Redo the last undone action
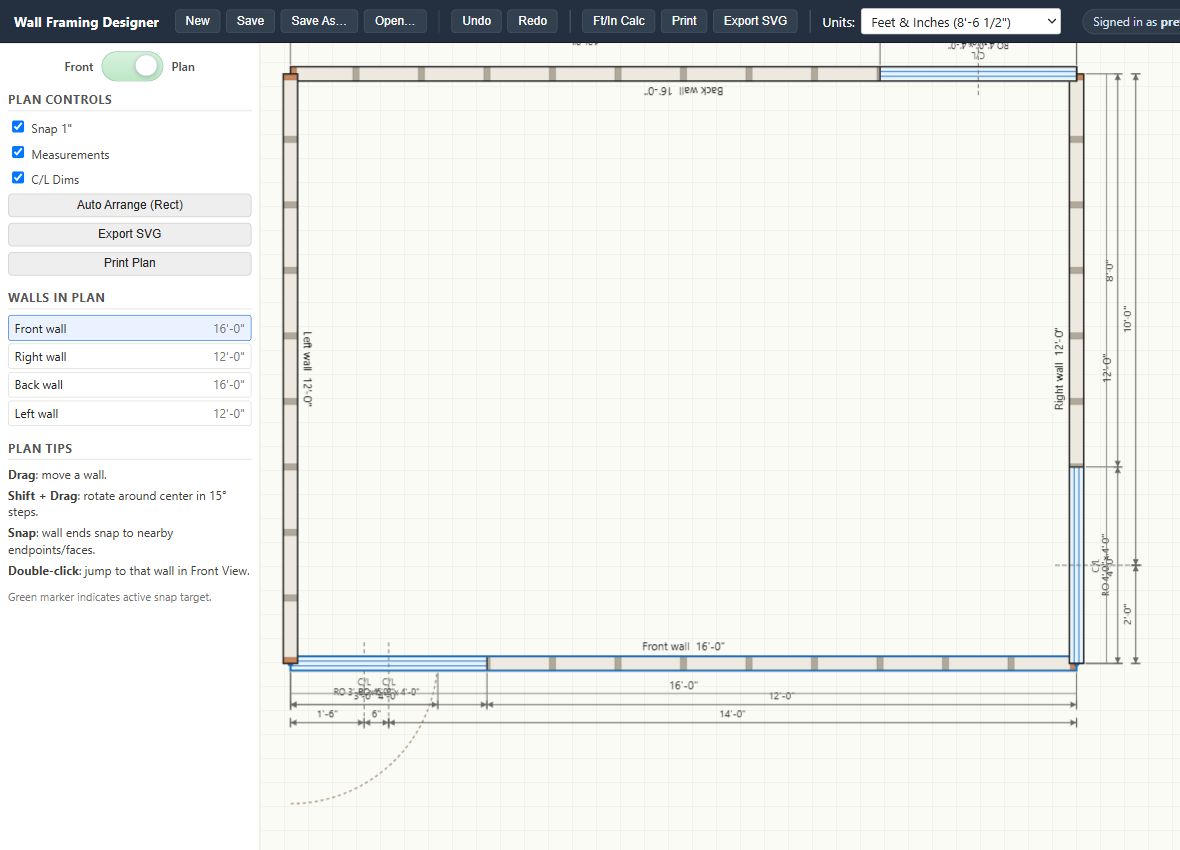This screenshot has height=850, width=1180. [533, 21]
